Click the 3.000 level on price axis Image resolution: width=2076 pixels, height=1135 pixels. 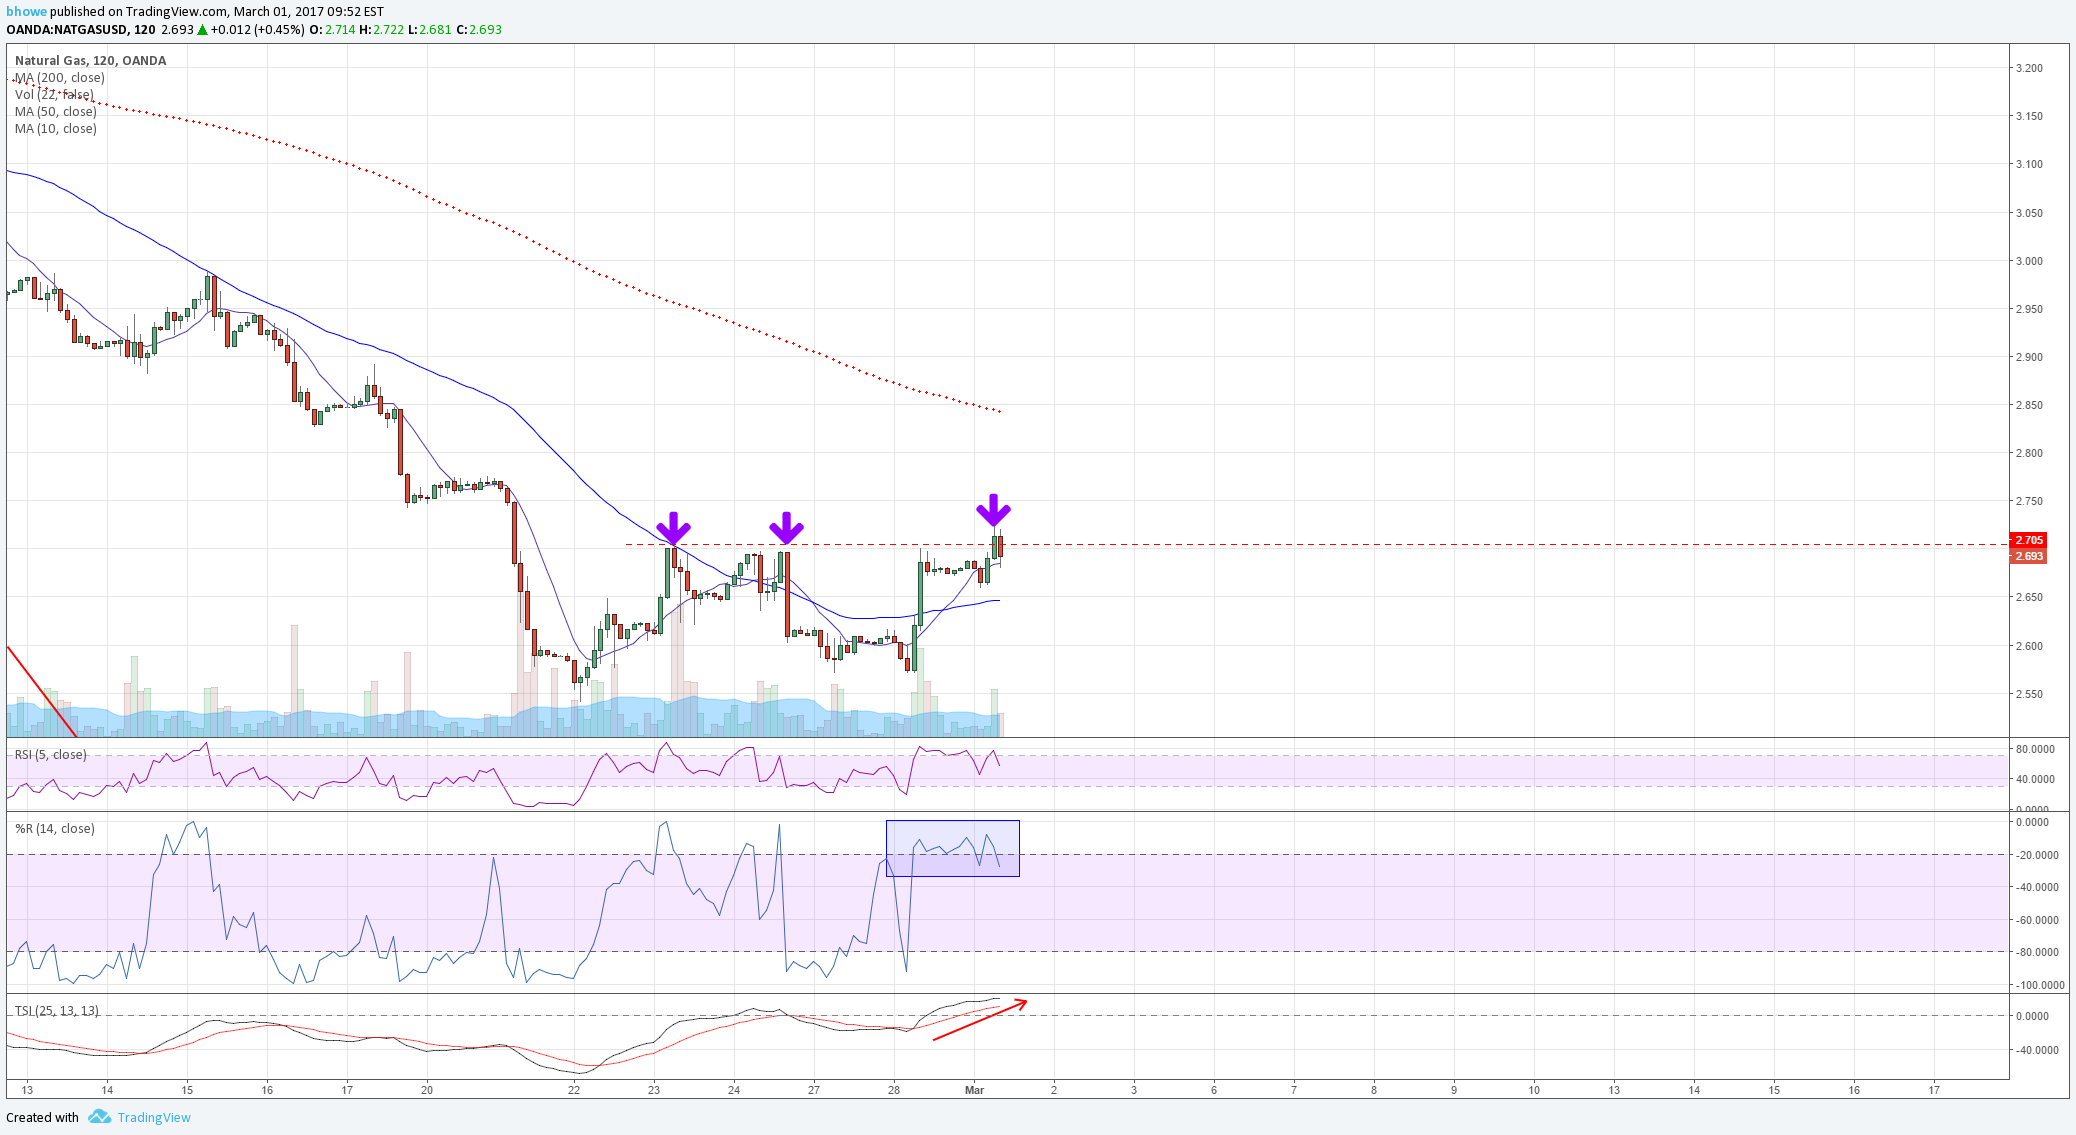tap(2030, 261)
